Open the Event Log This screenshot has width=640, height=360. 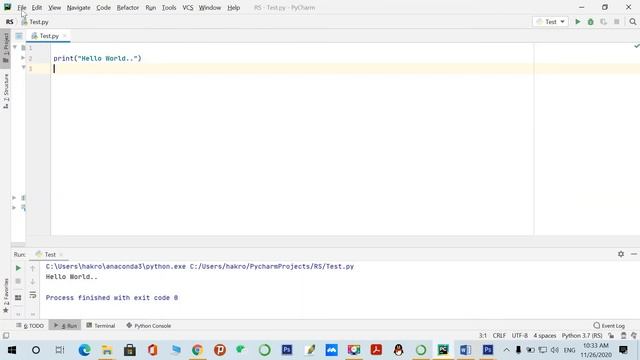click(x=609, y=326)
